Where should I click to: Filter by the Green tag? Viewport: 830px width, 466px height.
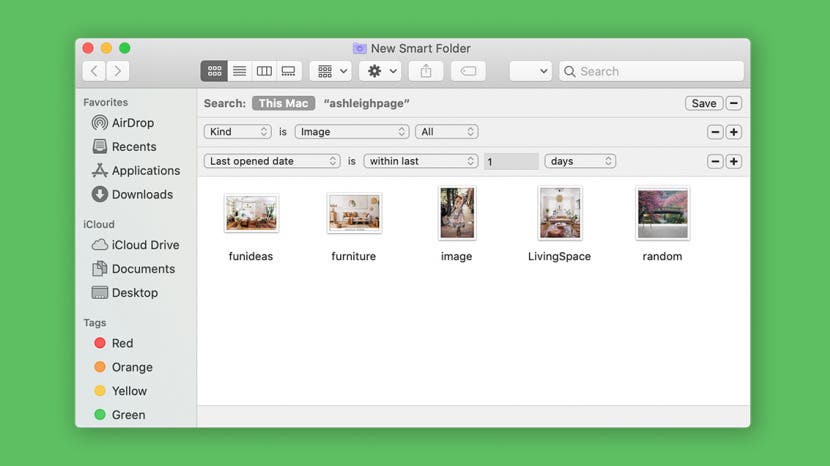(120, 415)
